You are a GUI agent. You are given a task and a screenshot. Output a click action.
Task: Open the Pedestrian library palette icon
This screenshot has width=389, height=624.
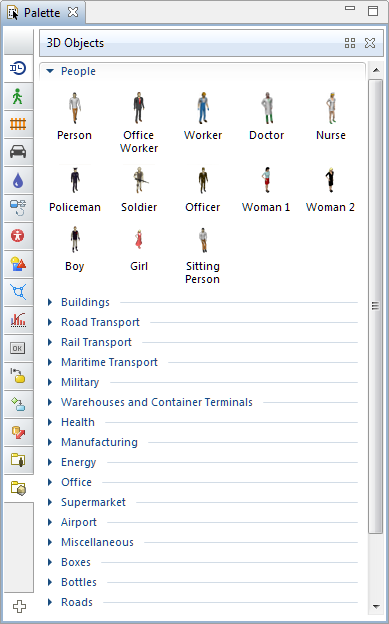pyautogui.click(x=18, y=97)
